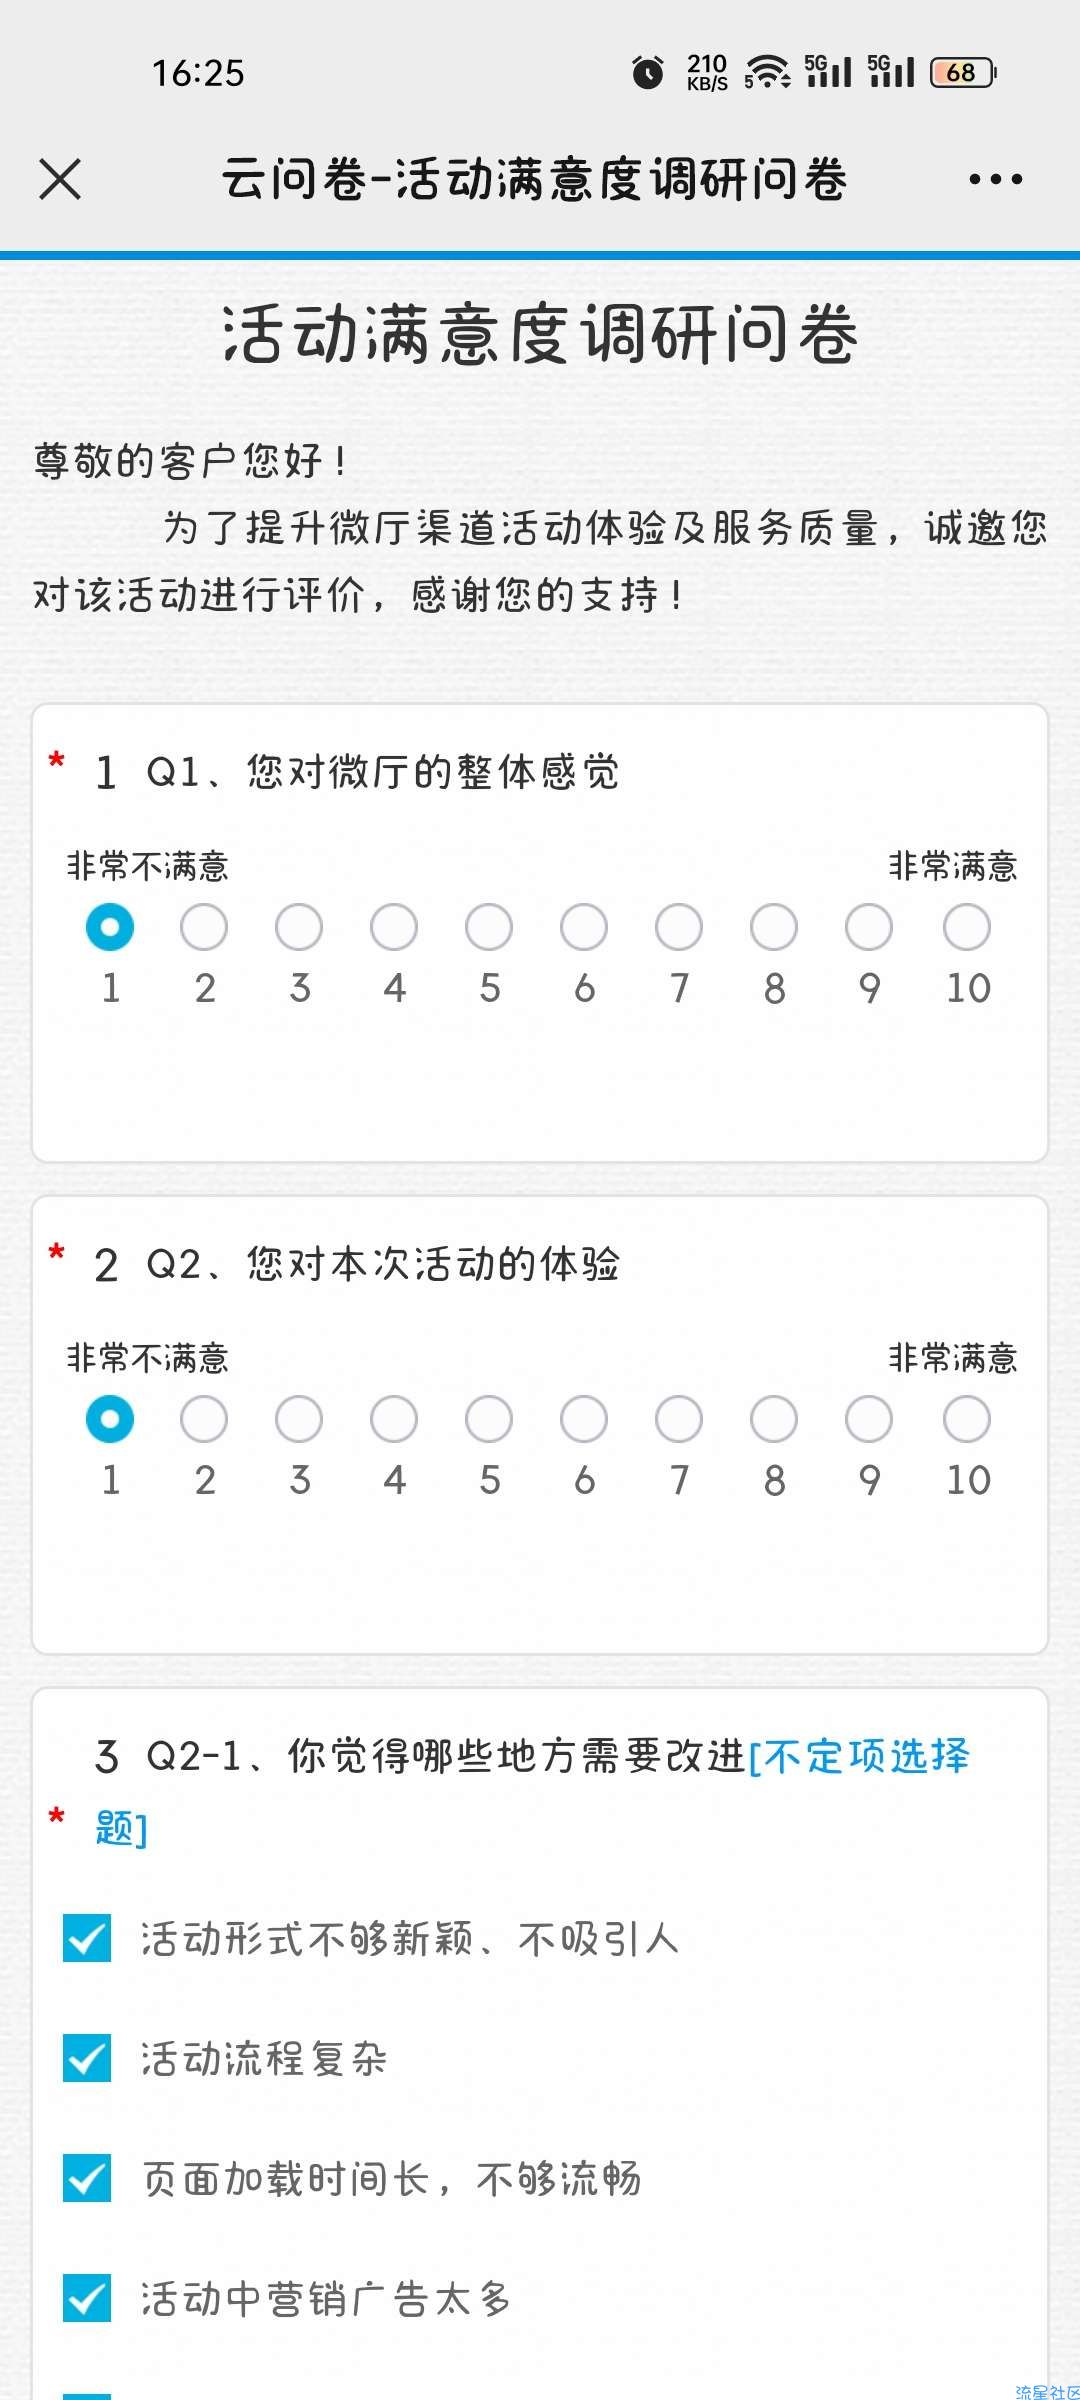
Task: Choose rating 8 for Q2 activity experience
Action: [x=774, y=1419]
